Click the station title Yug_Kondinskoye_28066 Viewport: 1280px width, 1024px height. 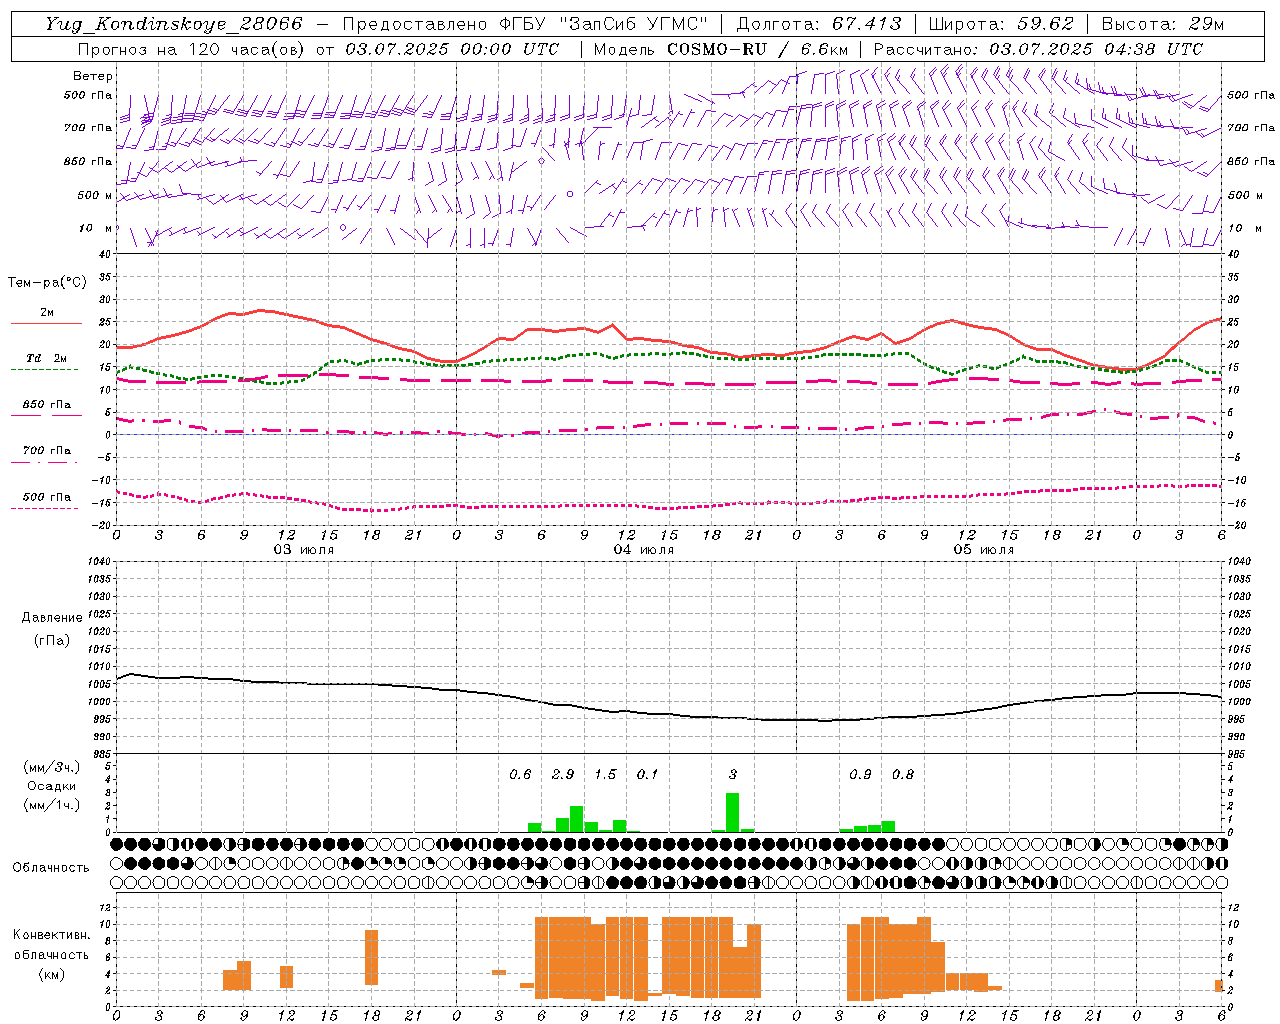click(x=173, y=24)
